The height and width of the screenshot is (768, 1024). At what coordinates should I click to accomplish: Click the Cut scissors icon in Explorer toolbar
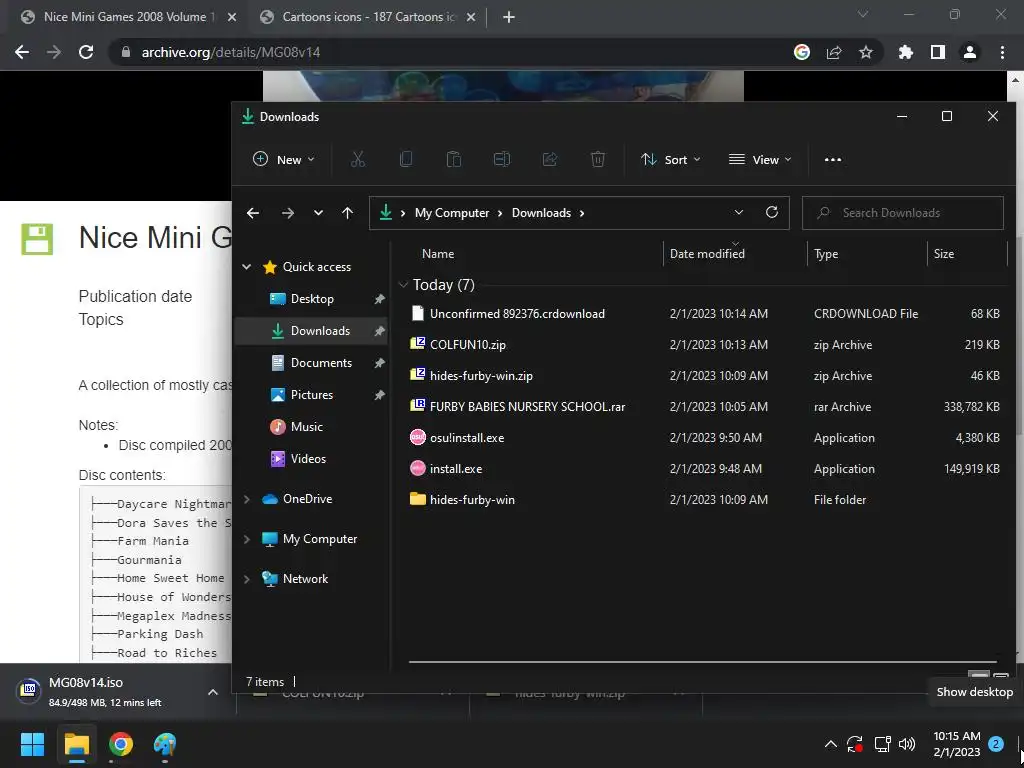click(358, 159)
